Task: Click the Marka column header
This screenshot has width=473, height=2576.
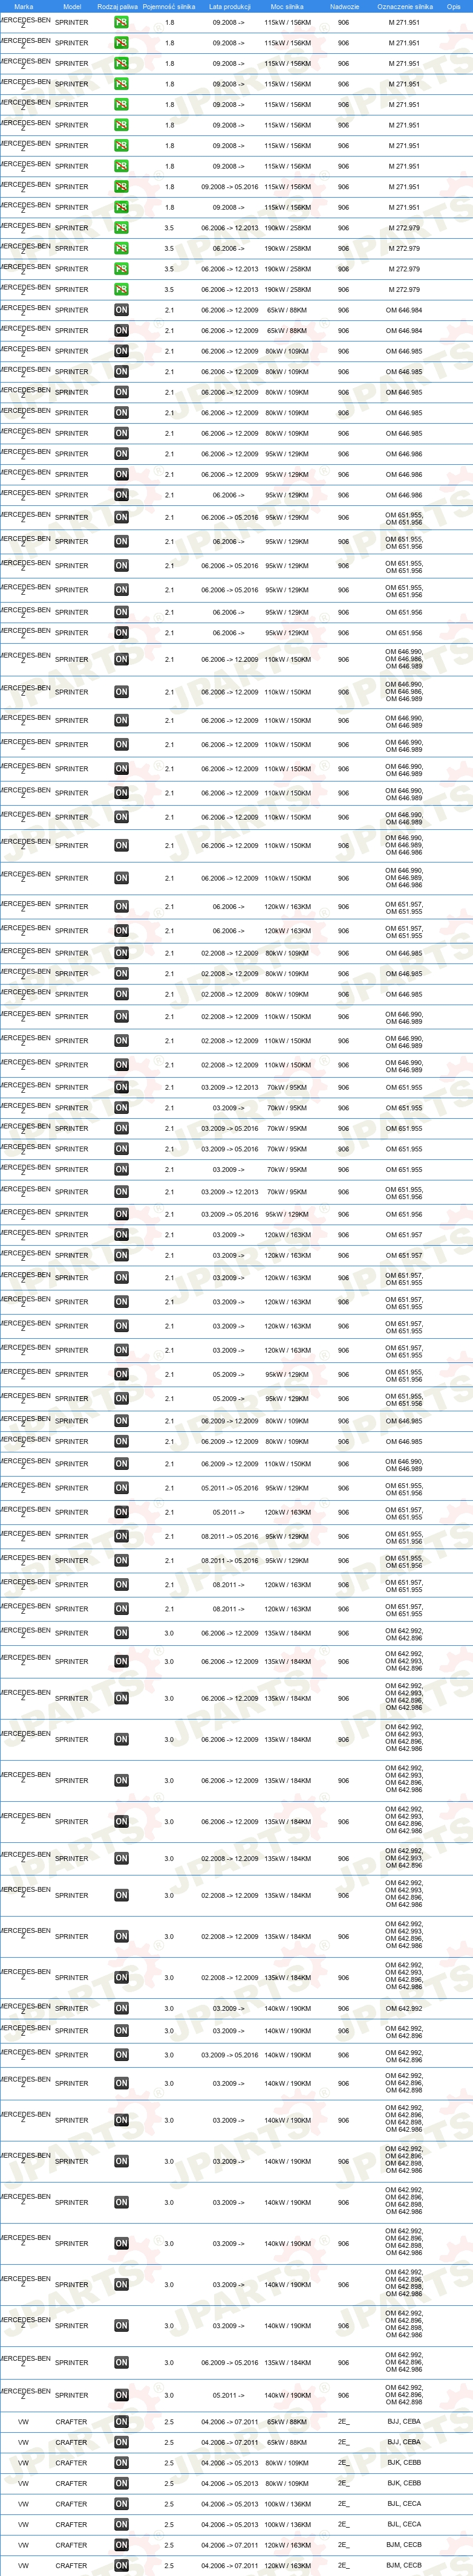Action: 23,6
